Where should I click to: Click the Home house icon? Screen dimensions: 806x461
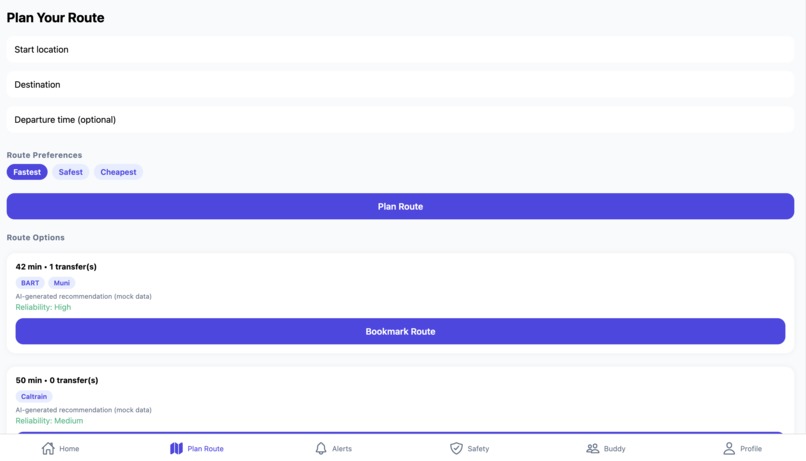tap(48, 448)
